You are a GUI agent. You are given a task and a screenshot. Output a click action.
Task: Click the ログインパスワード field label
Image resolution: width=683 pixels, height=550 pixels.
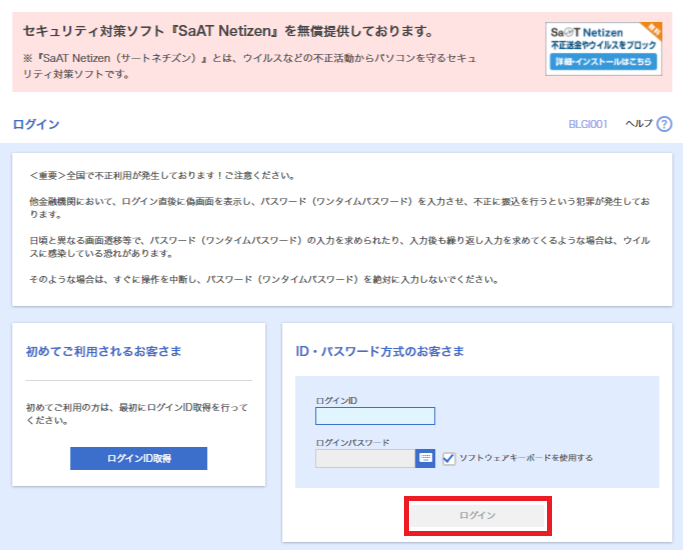tap(352, 442)
